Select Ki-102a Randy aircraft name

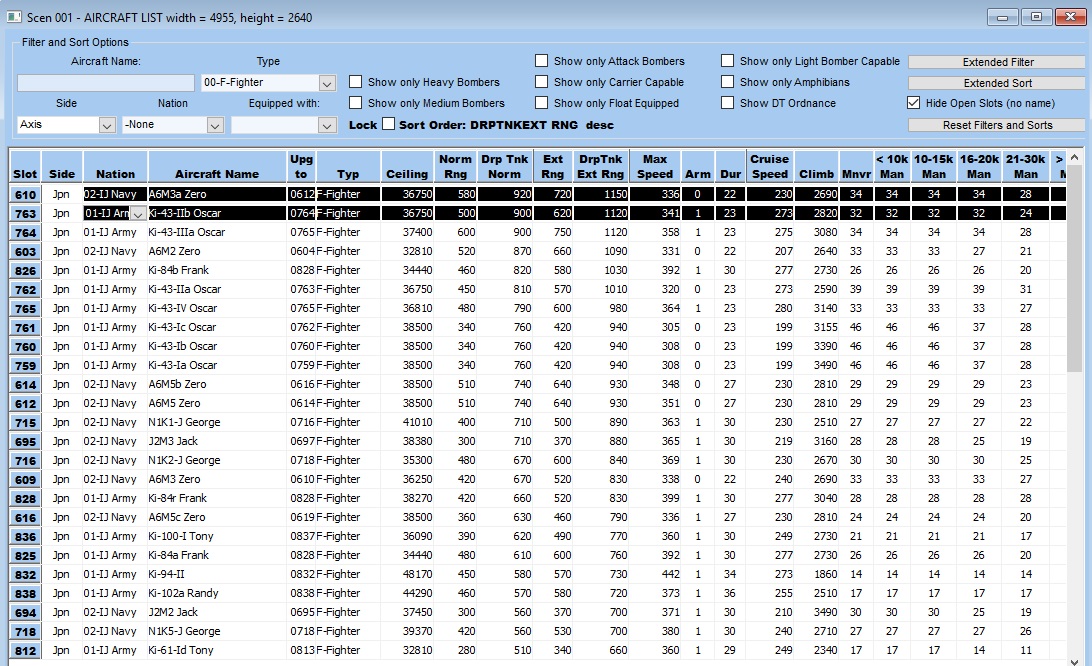click(183, 594)
